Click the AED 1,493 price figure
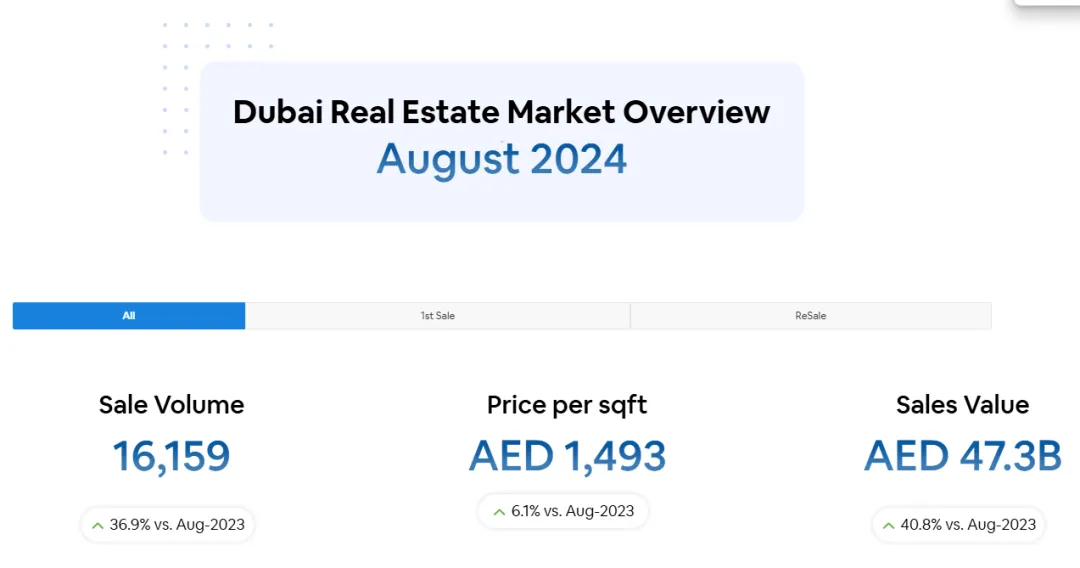Viewport: 1080px width, 568px height. click(568, 456)
